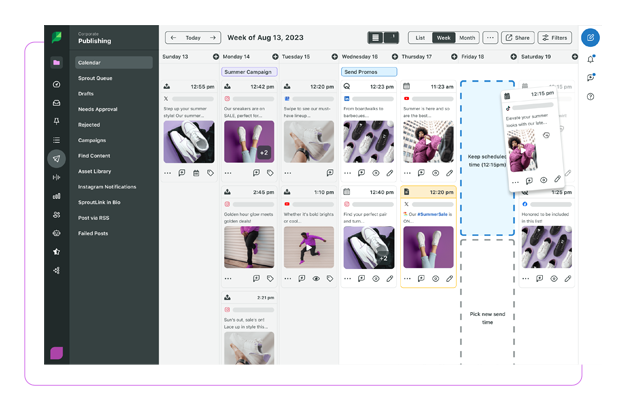Image resolution: width=630 pixels, height=410 pixels.
Task: Click the Share button
Action: 516,38
